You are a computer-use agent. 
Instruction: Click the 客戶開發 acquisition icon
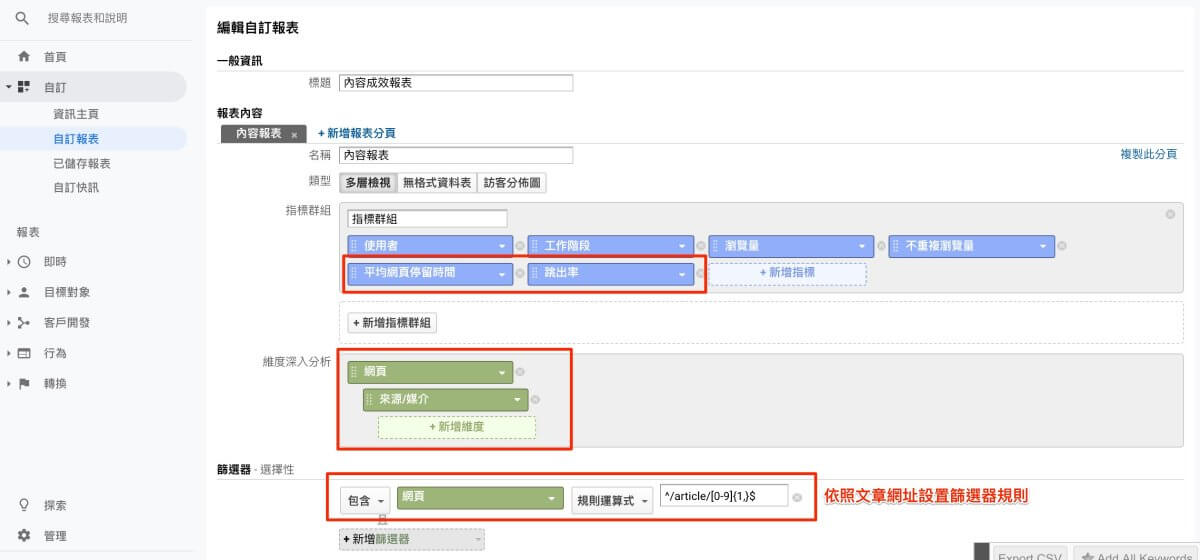(24, 323)
